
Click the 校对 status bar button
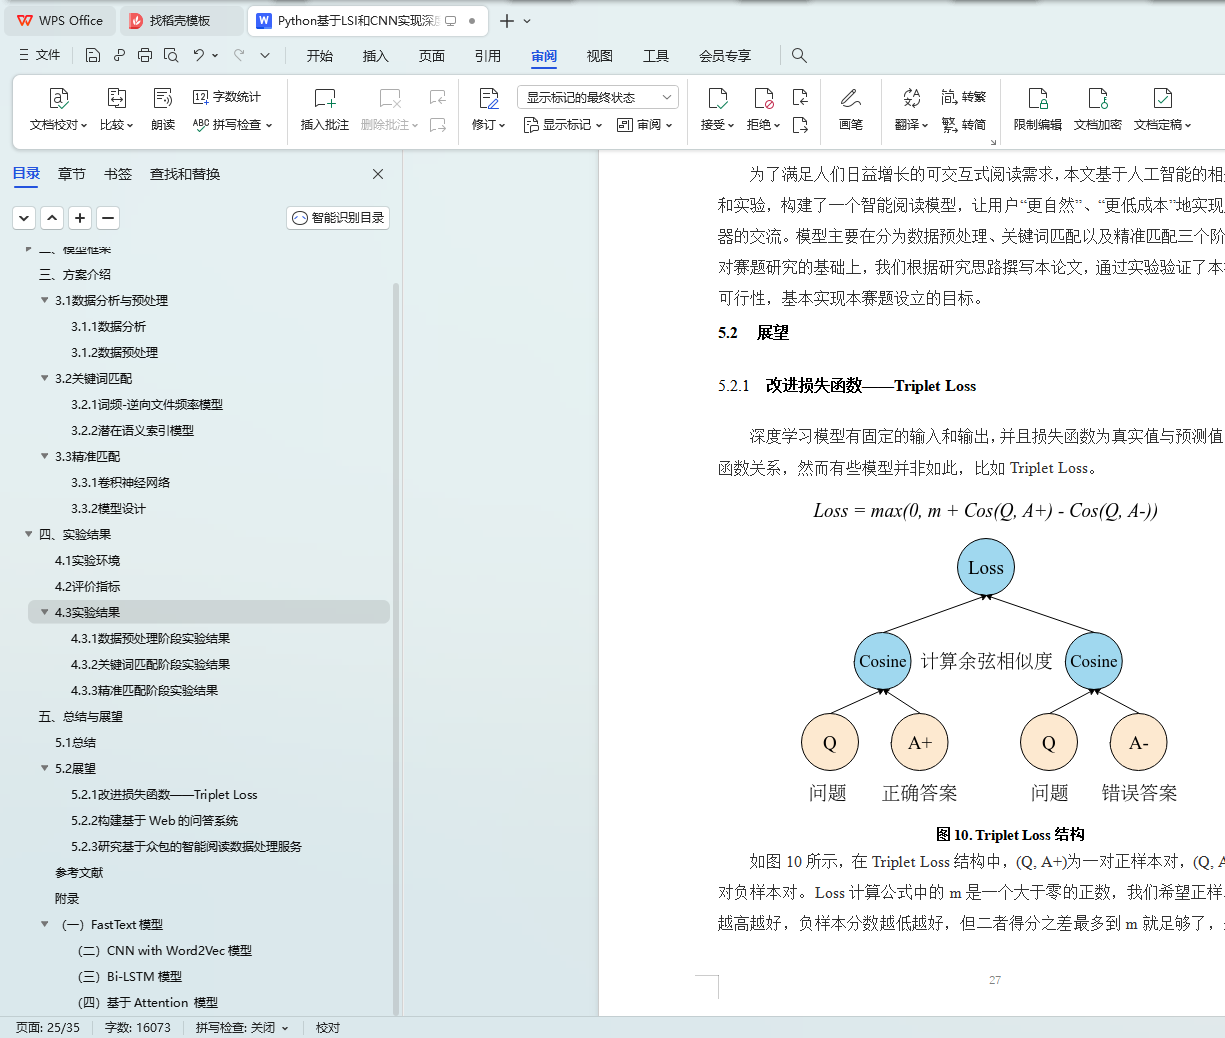328,1027
